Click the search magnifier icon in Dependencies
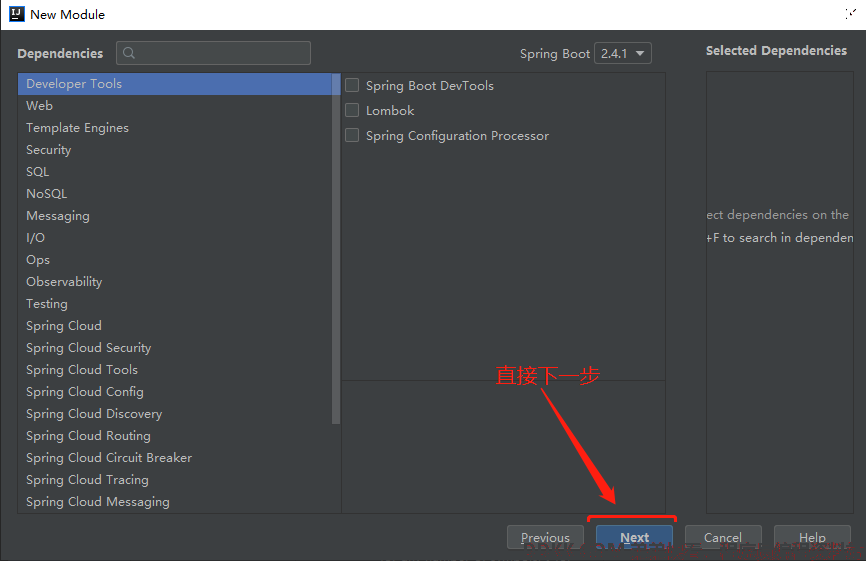 pyautogui.click(x=129, y=53)
